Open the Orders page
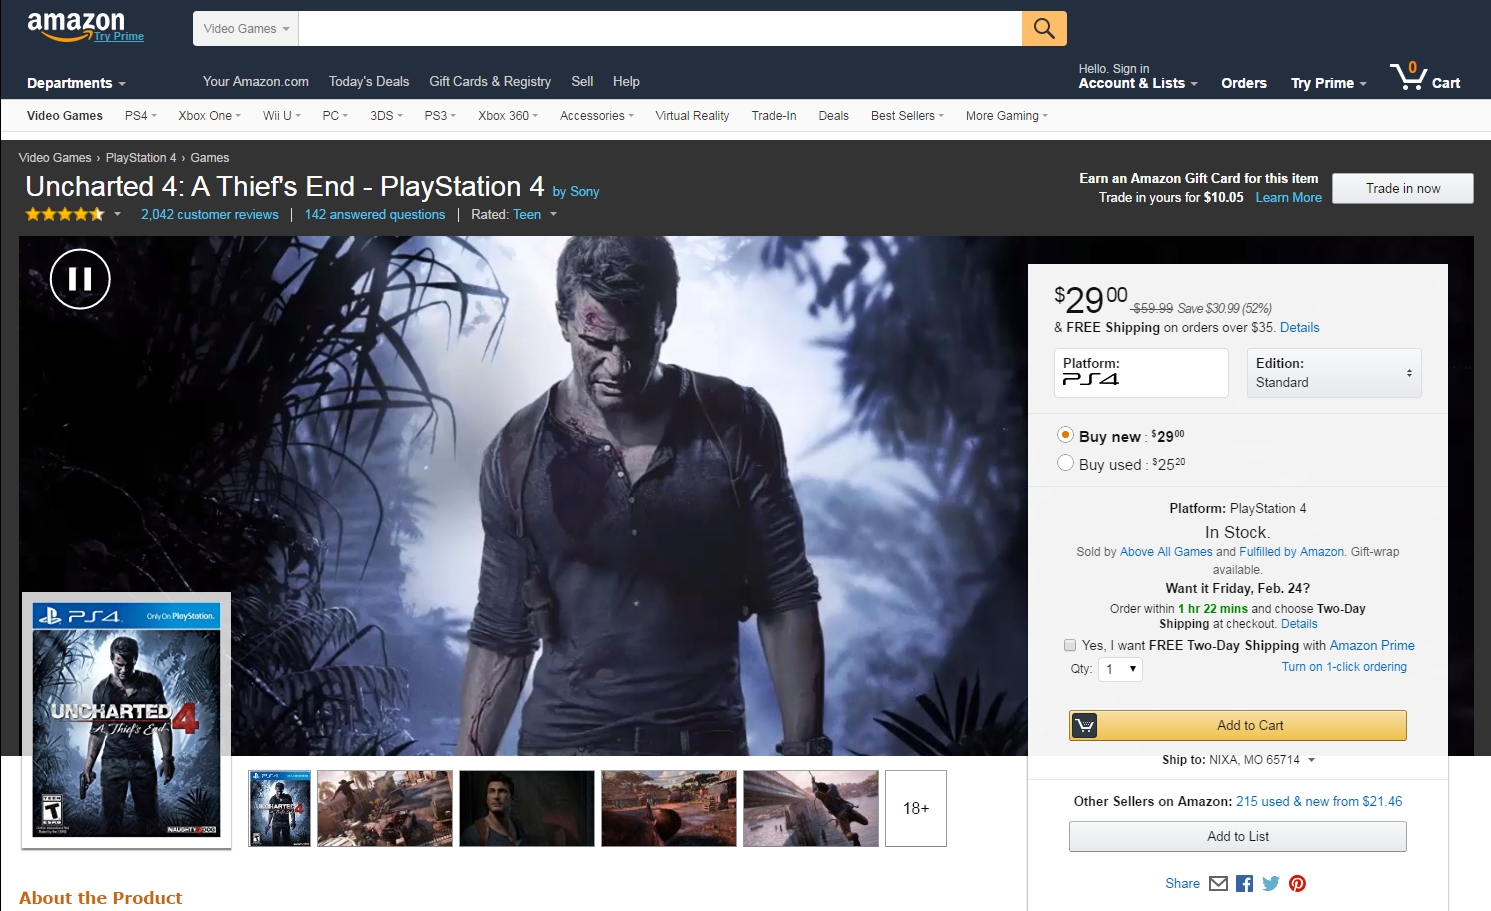This screenshot has height=911, width=1491. coord(1244,83)
